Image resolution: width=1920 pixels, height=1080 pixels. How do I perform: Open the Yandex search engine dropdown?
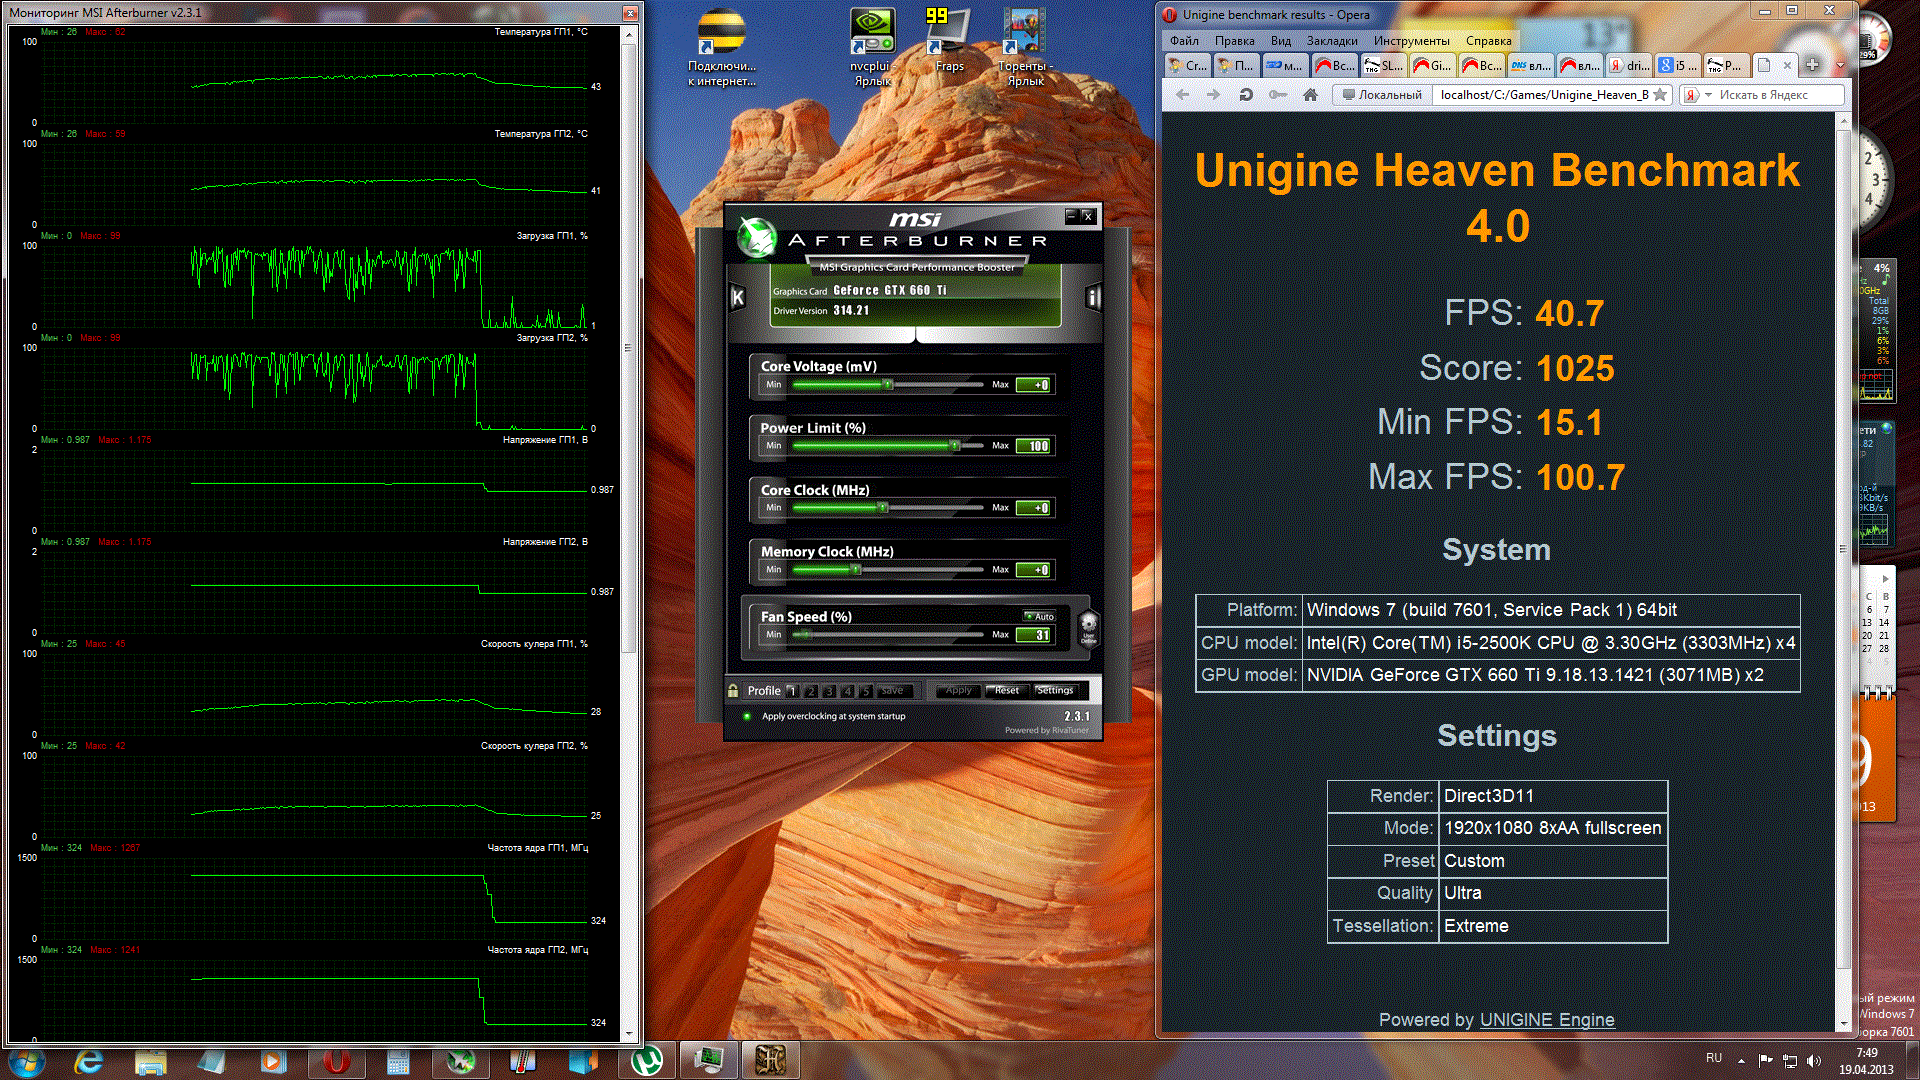click(x=1708, y=95)
